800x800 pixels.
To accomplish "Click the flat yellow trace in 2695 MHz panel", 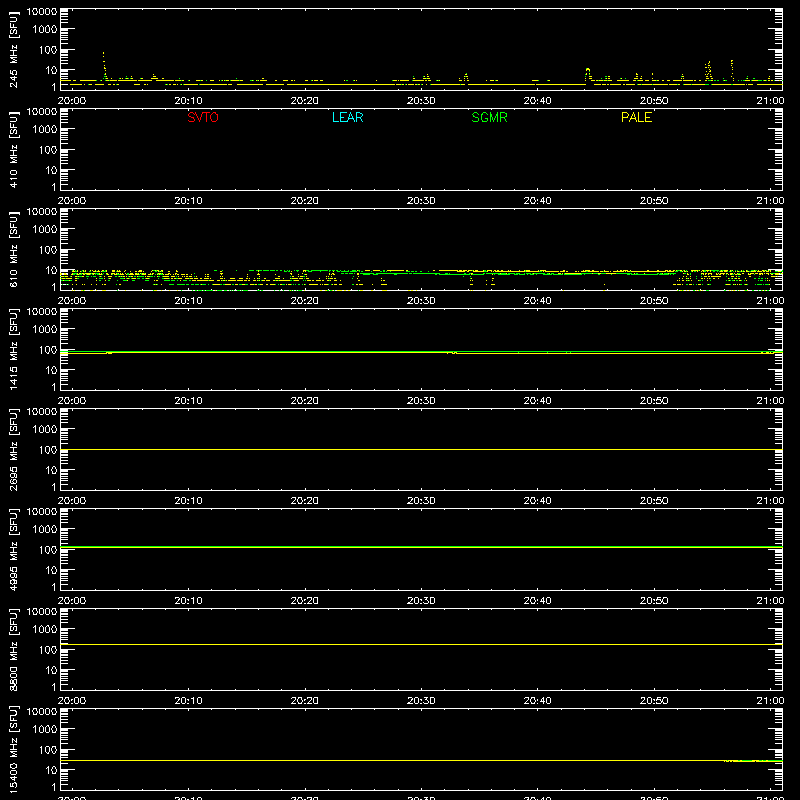I will 421,449.
